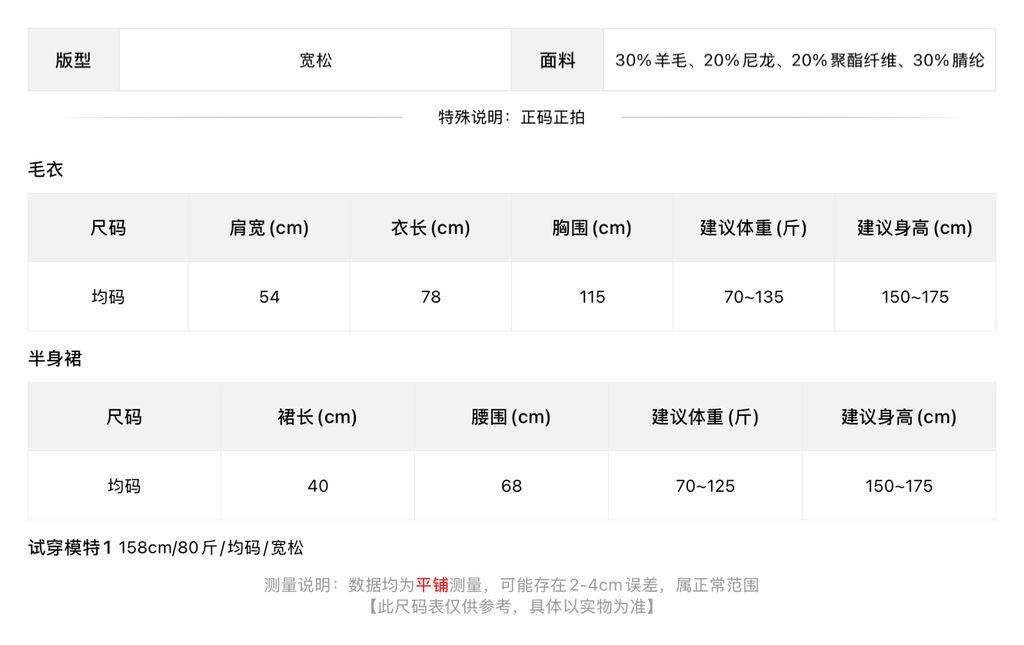Screen dimensions: 1024x645
Task: Click 胸围 (cm) column header
Action: [592, 228]
